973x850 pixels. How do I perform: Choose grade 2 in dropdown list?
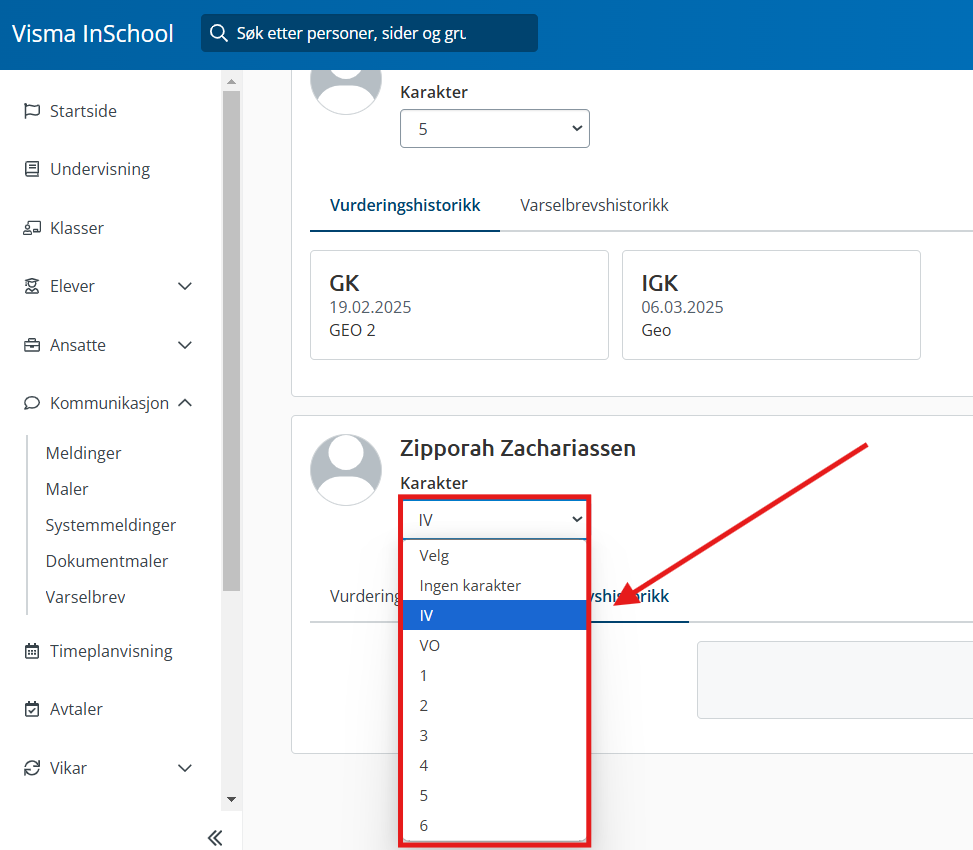pyautogui.click(x=495, y=705)
